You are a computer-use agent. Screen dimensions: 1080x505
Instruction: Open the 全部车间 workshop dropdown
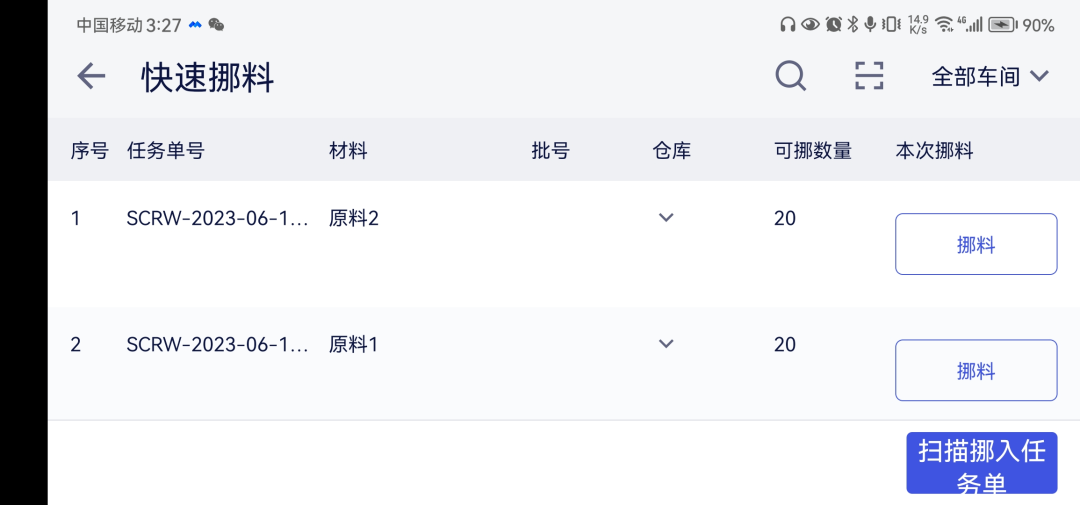[x=989, y=76]
